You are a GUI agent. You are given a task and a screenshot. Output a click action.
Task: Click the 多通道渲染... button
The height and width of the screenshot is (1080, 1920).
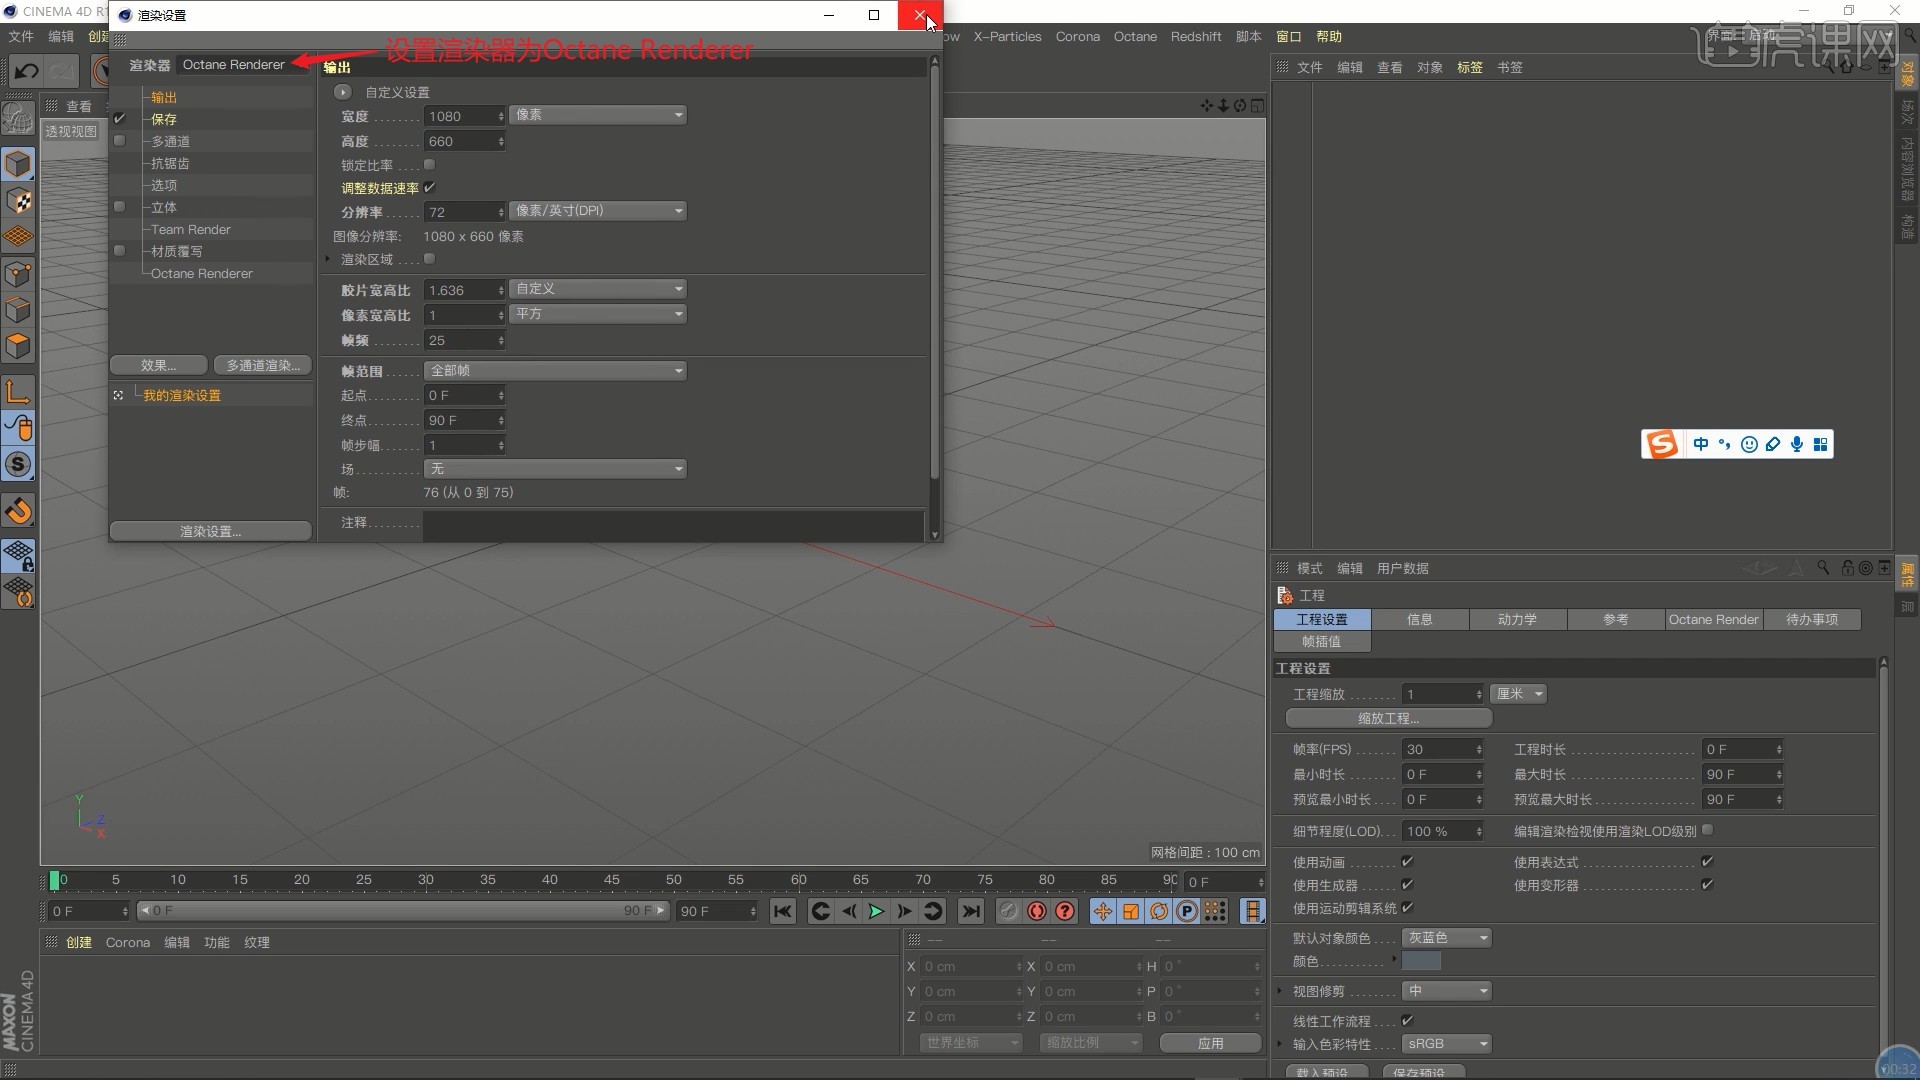click(x=263, y=366)
